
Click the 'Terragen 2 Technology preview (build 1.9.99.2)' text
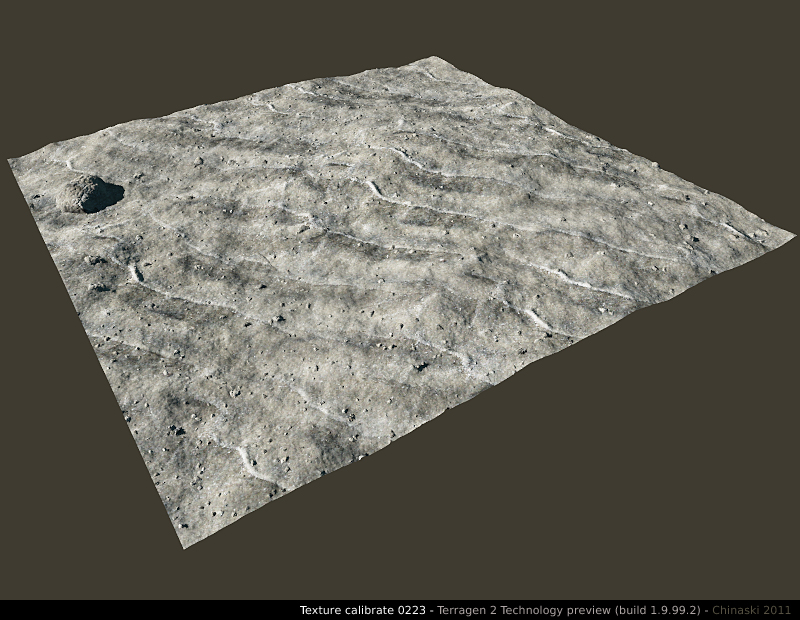tap(569, 610)
